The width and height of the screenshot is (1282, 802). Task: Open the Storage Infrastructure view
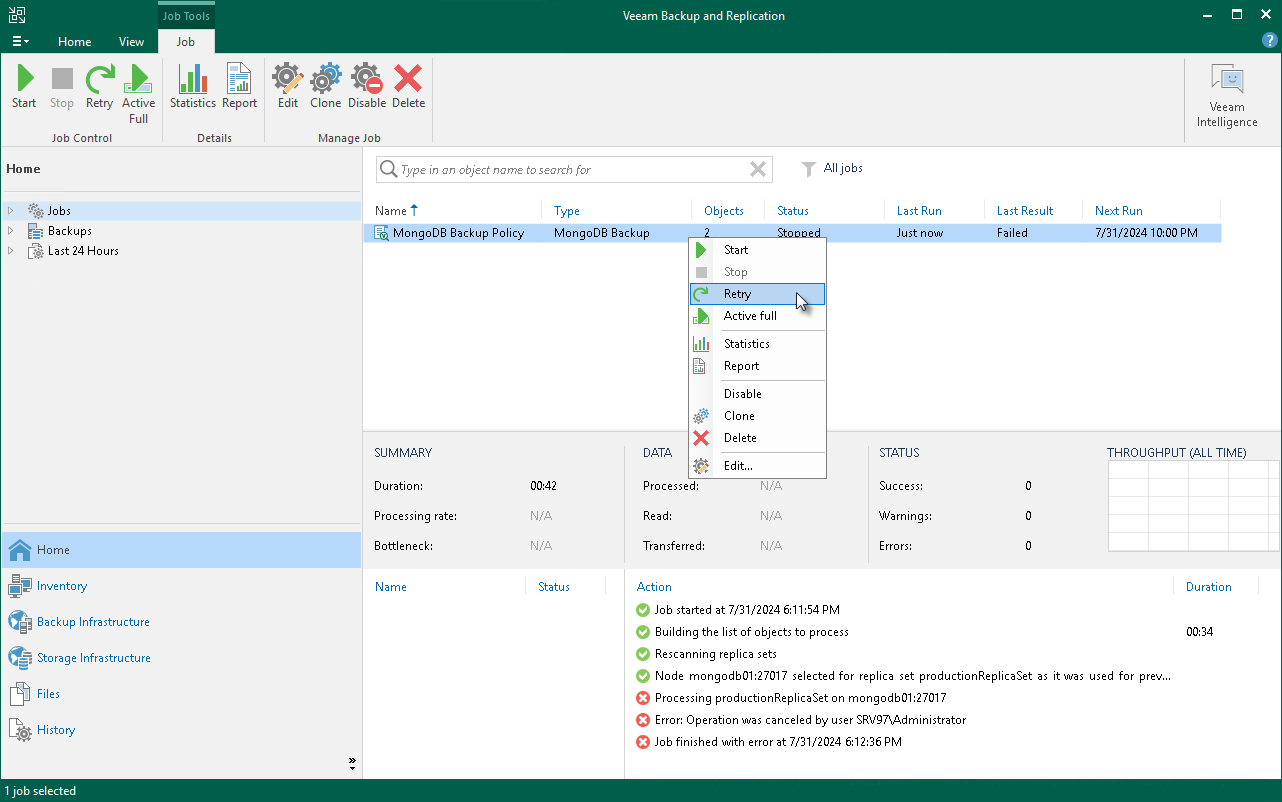[181, 658]
